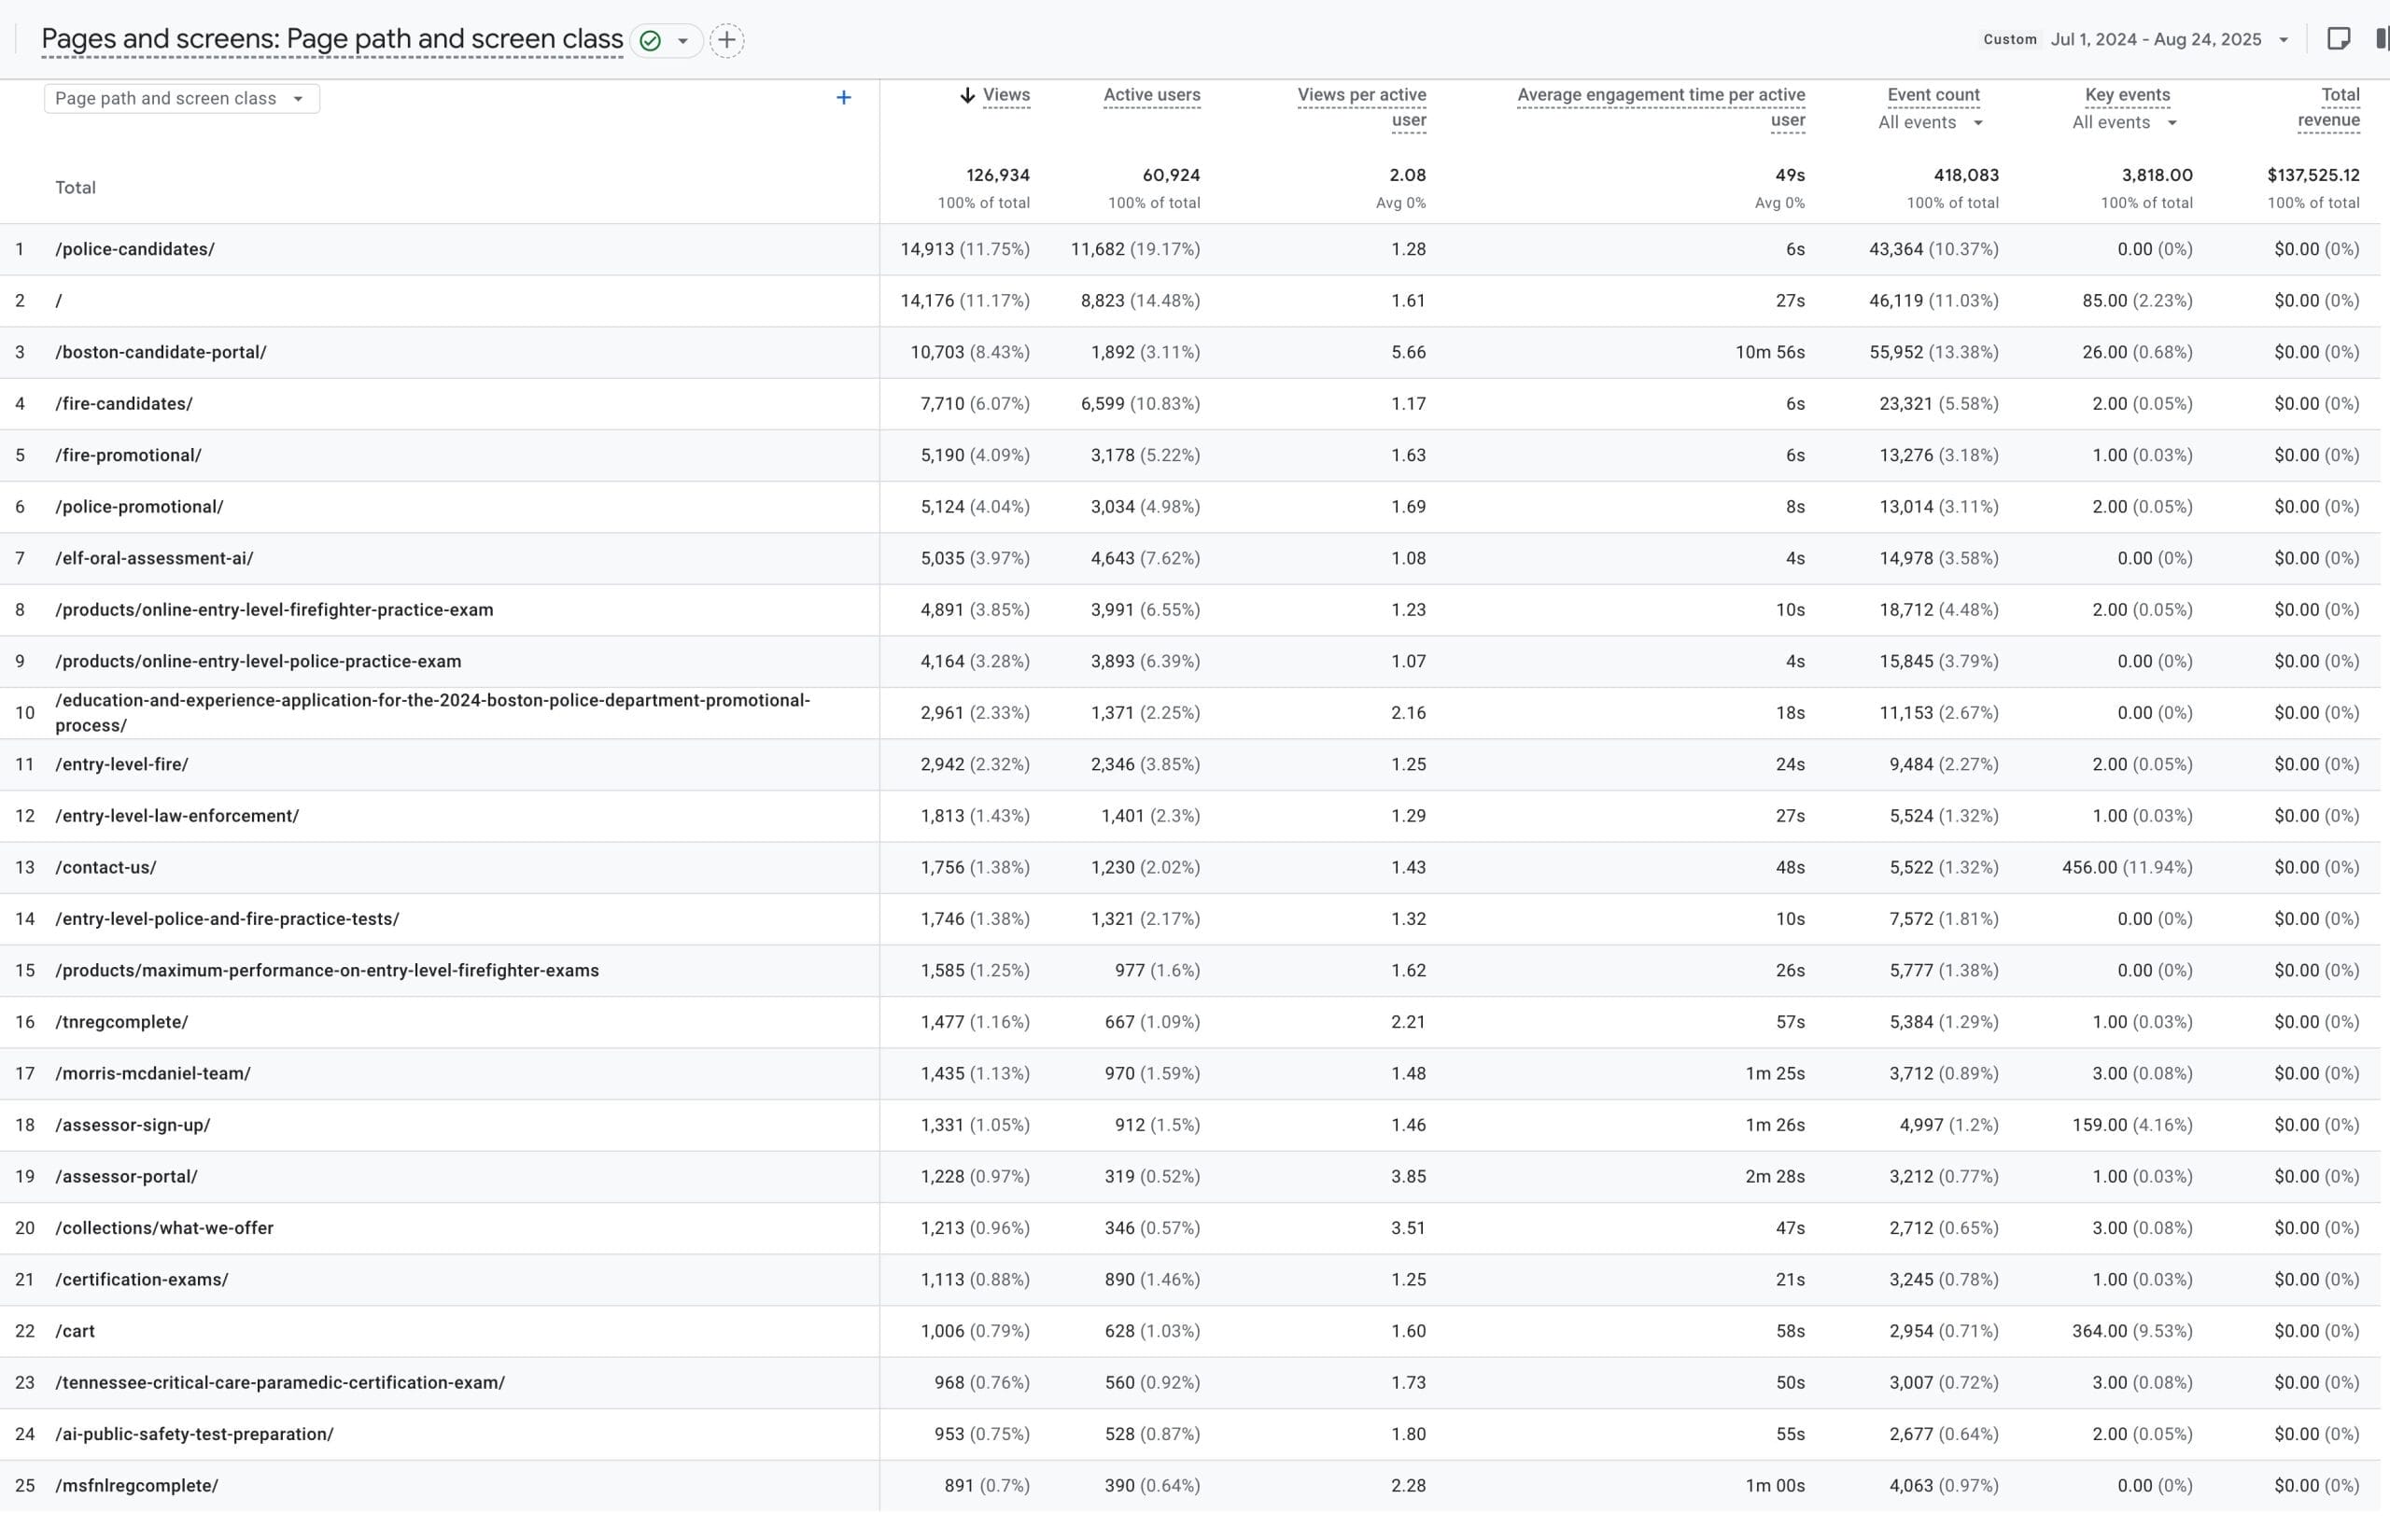Image resolution: width=2390 pixels, height=1540 pixels.
Task: Sort by Active users column header
Action: [x=1151, y=95]
